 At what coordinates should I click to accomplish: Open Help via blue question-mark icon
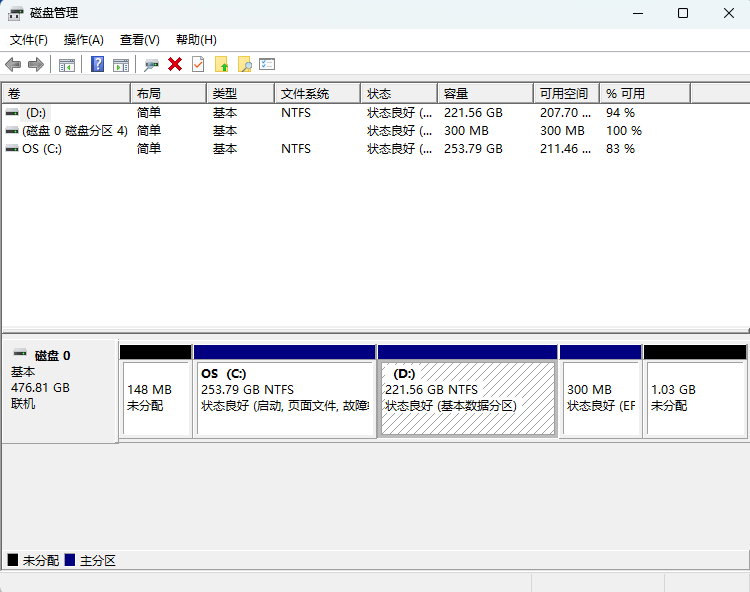[98, 64]
